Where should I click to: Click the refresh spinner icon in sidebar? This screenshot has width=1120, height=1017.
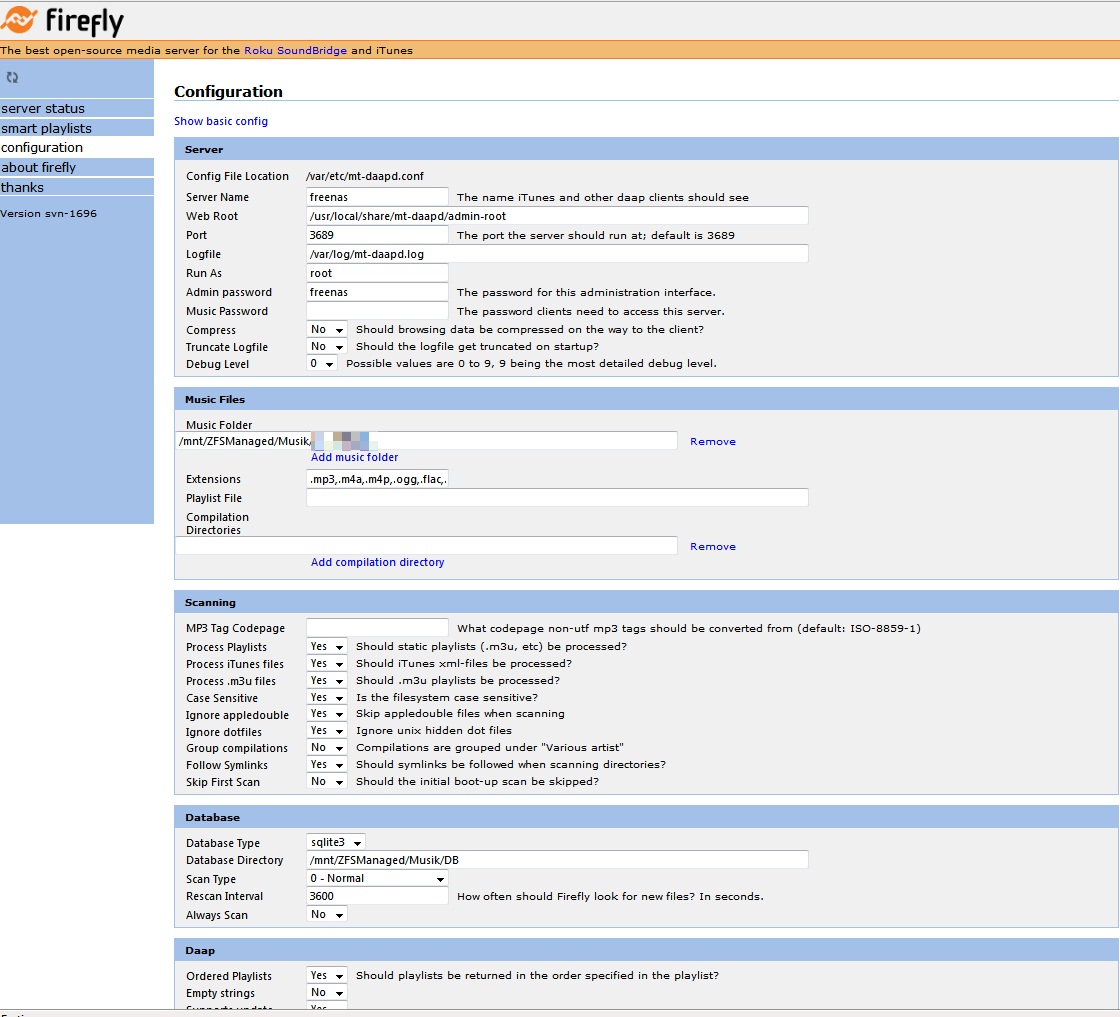(12, 77)
